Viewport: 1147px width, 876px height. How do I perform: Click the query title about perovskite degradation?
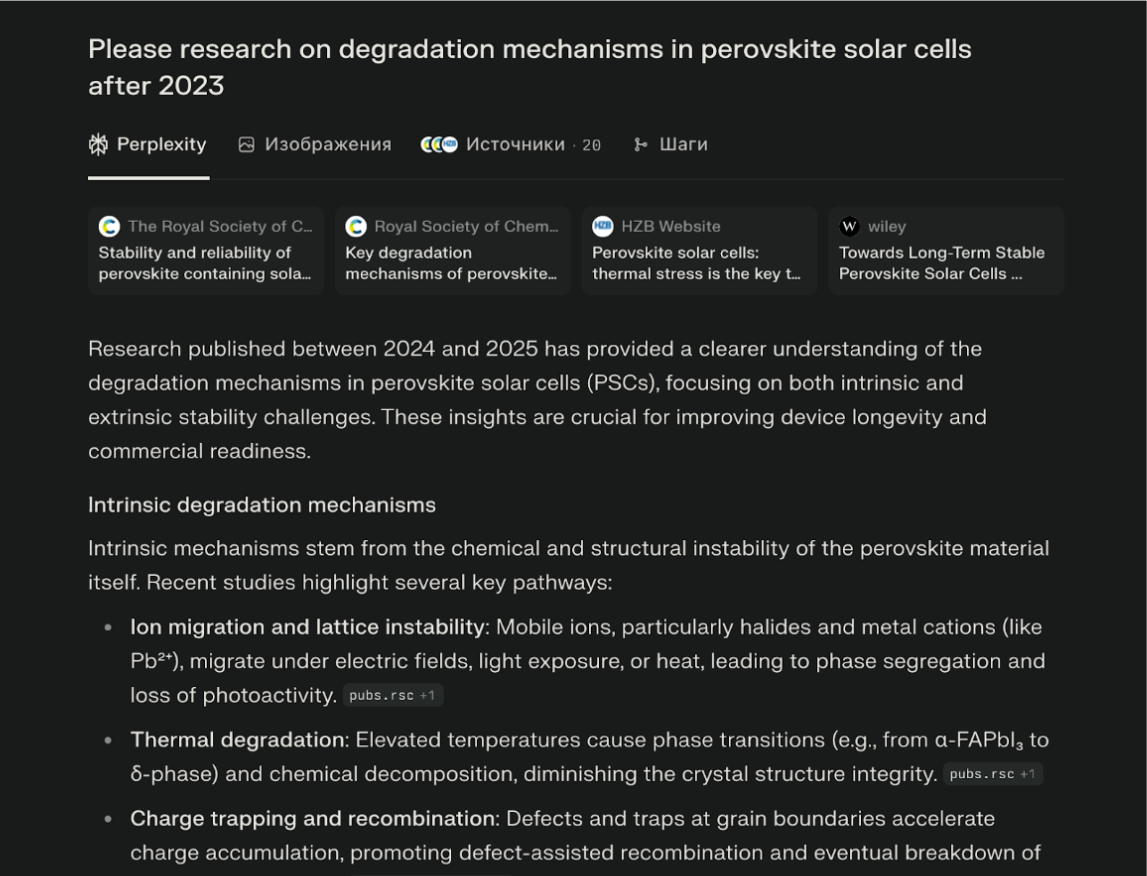point(529,67)
